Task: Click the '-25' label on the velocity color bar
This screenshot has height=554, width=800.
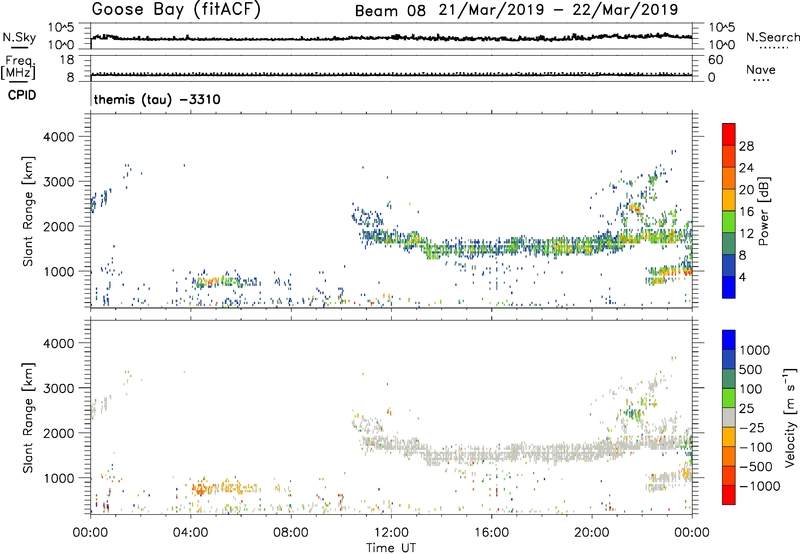Action: 752,427
